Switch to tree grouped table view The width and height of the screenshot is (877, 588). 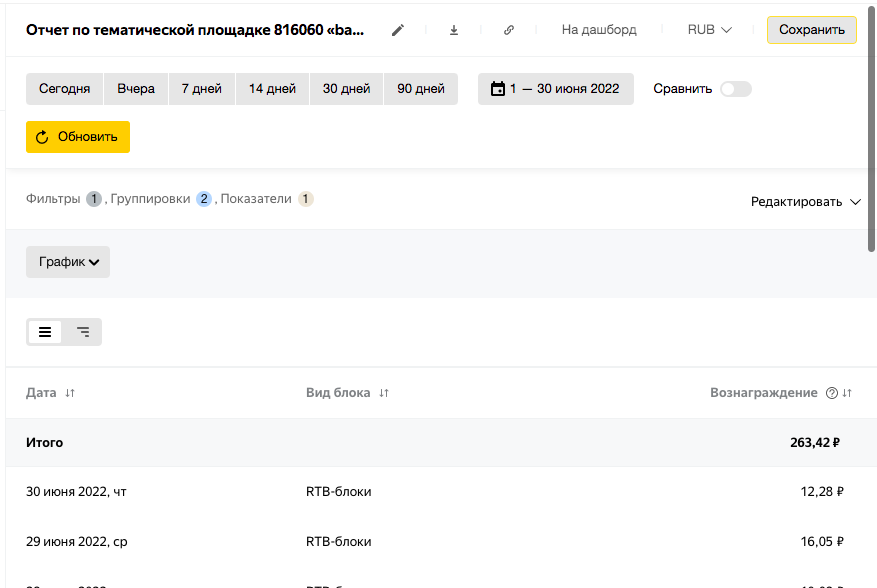[83, 332]
